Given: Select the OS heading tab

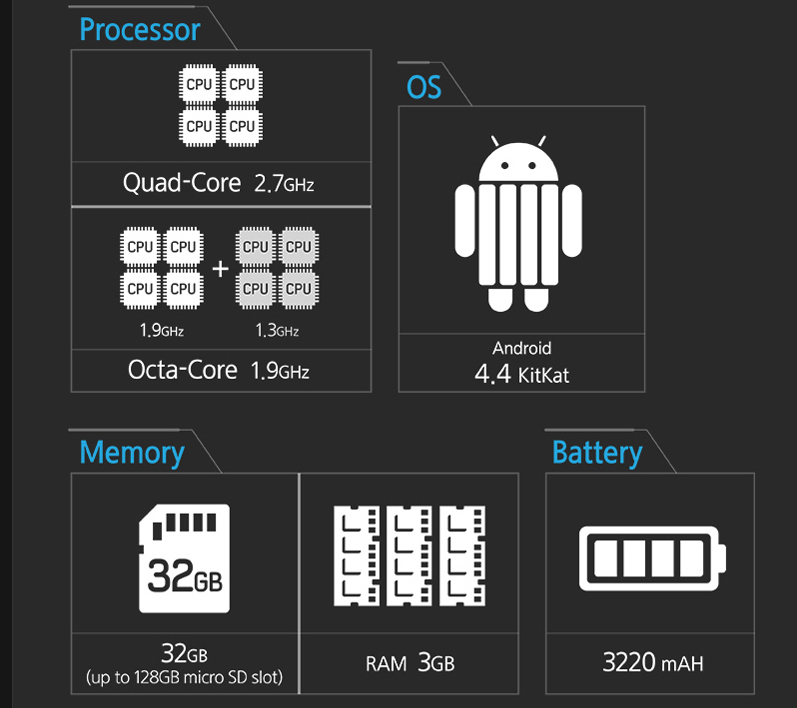Looking at the screenshot, I should [x=424, y=87].
